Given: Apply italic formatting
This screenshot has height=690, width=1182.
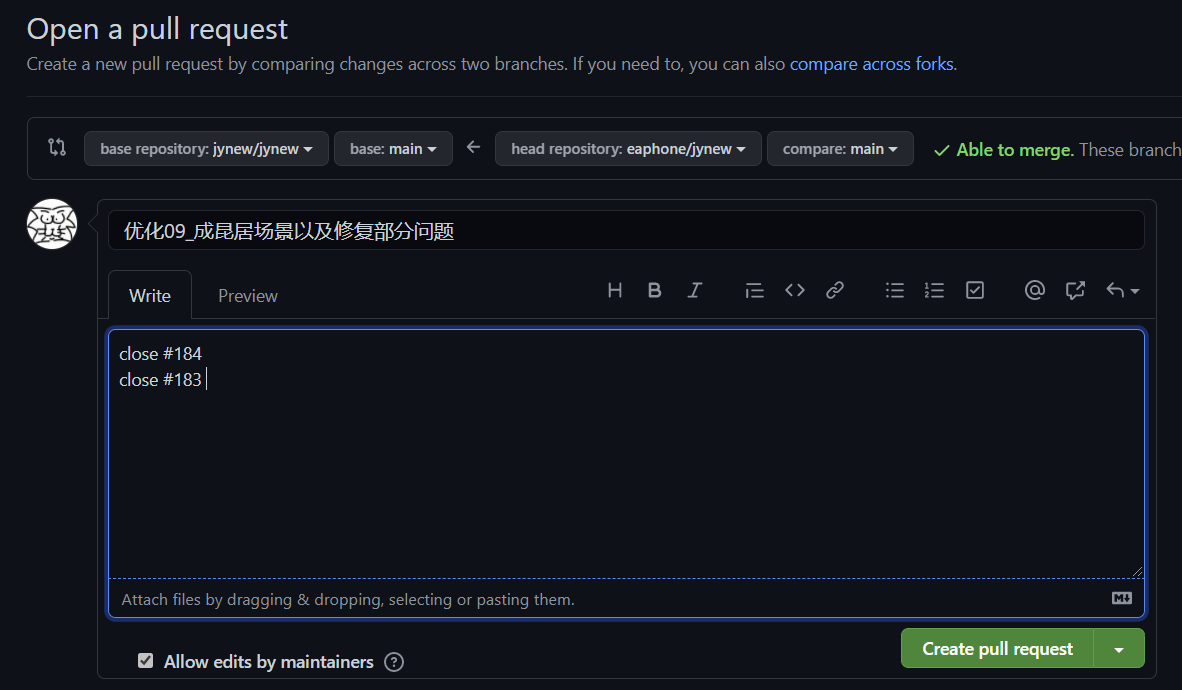Looking at the screenshot, I should coord(694,290).
